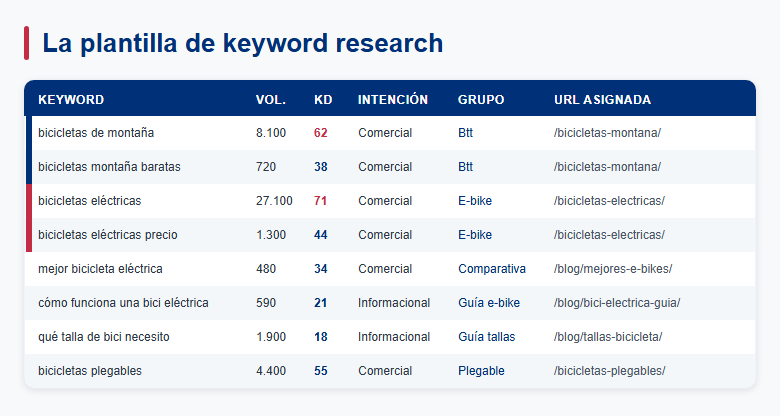
Task: Click the URL ASIGNADA column header
Action: click(x=602, y=100)
